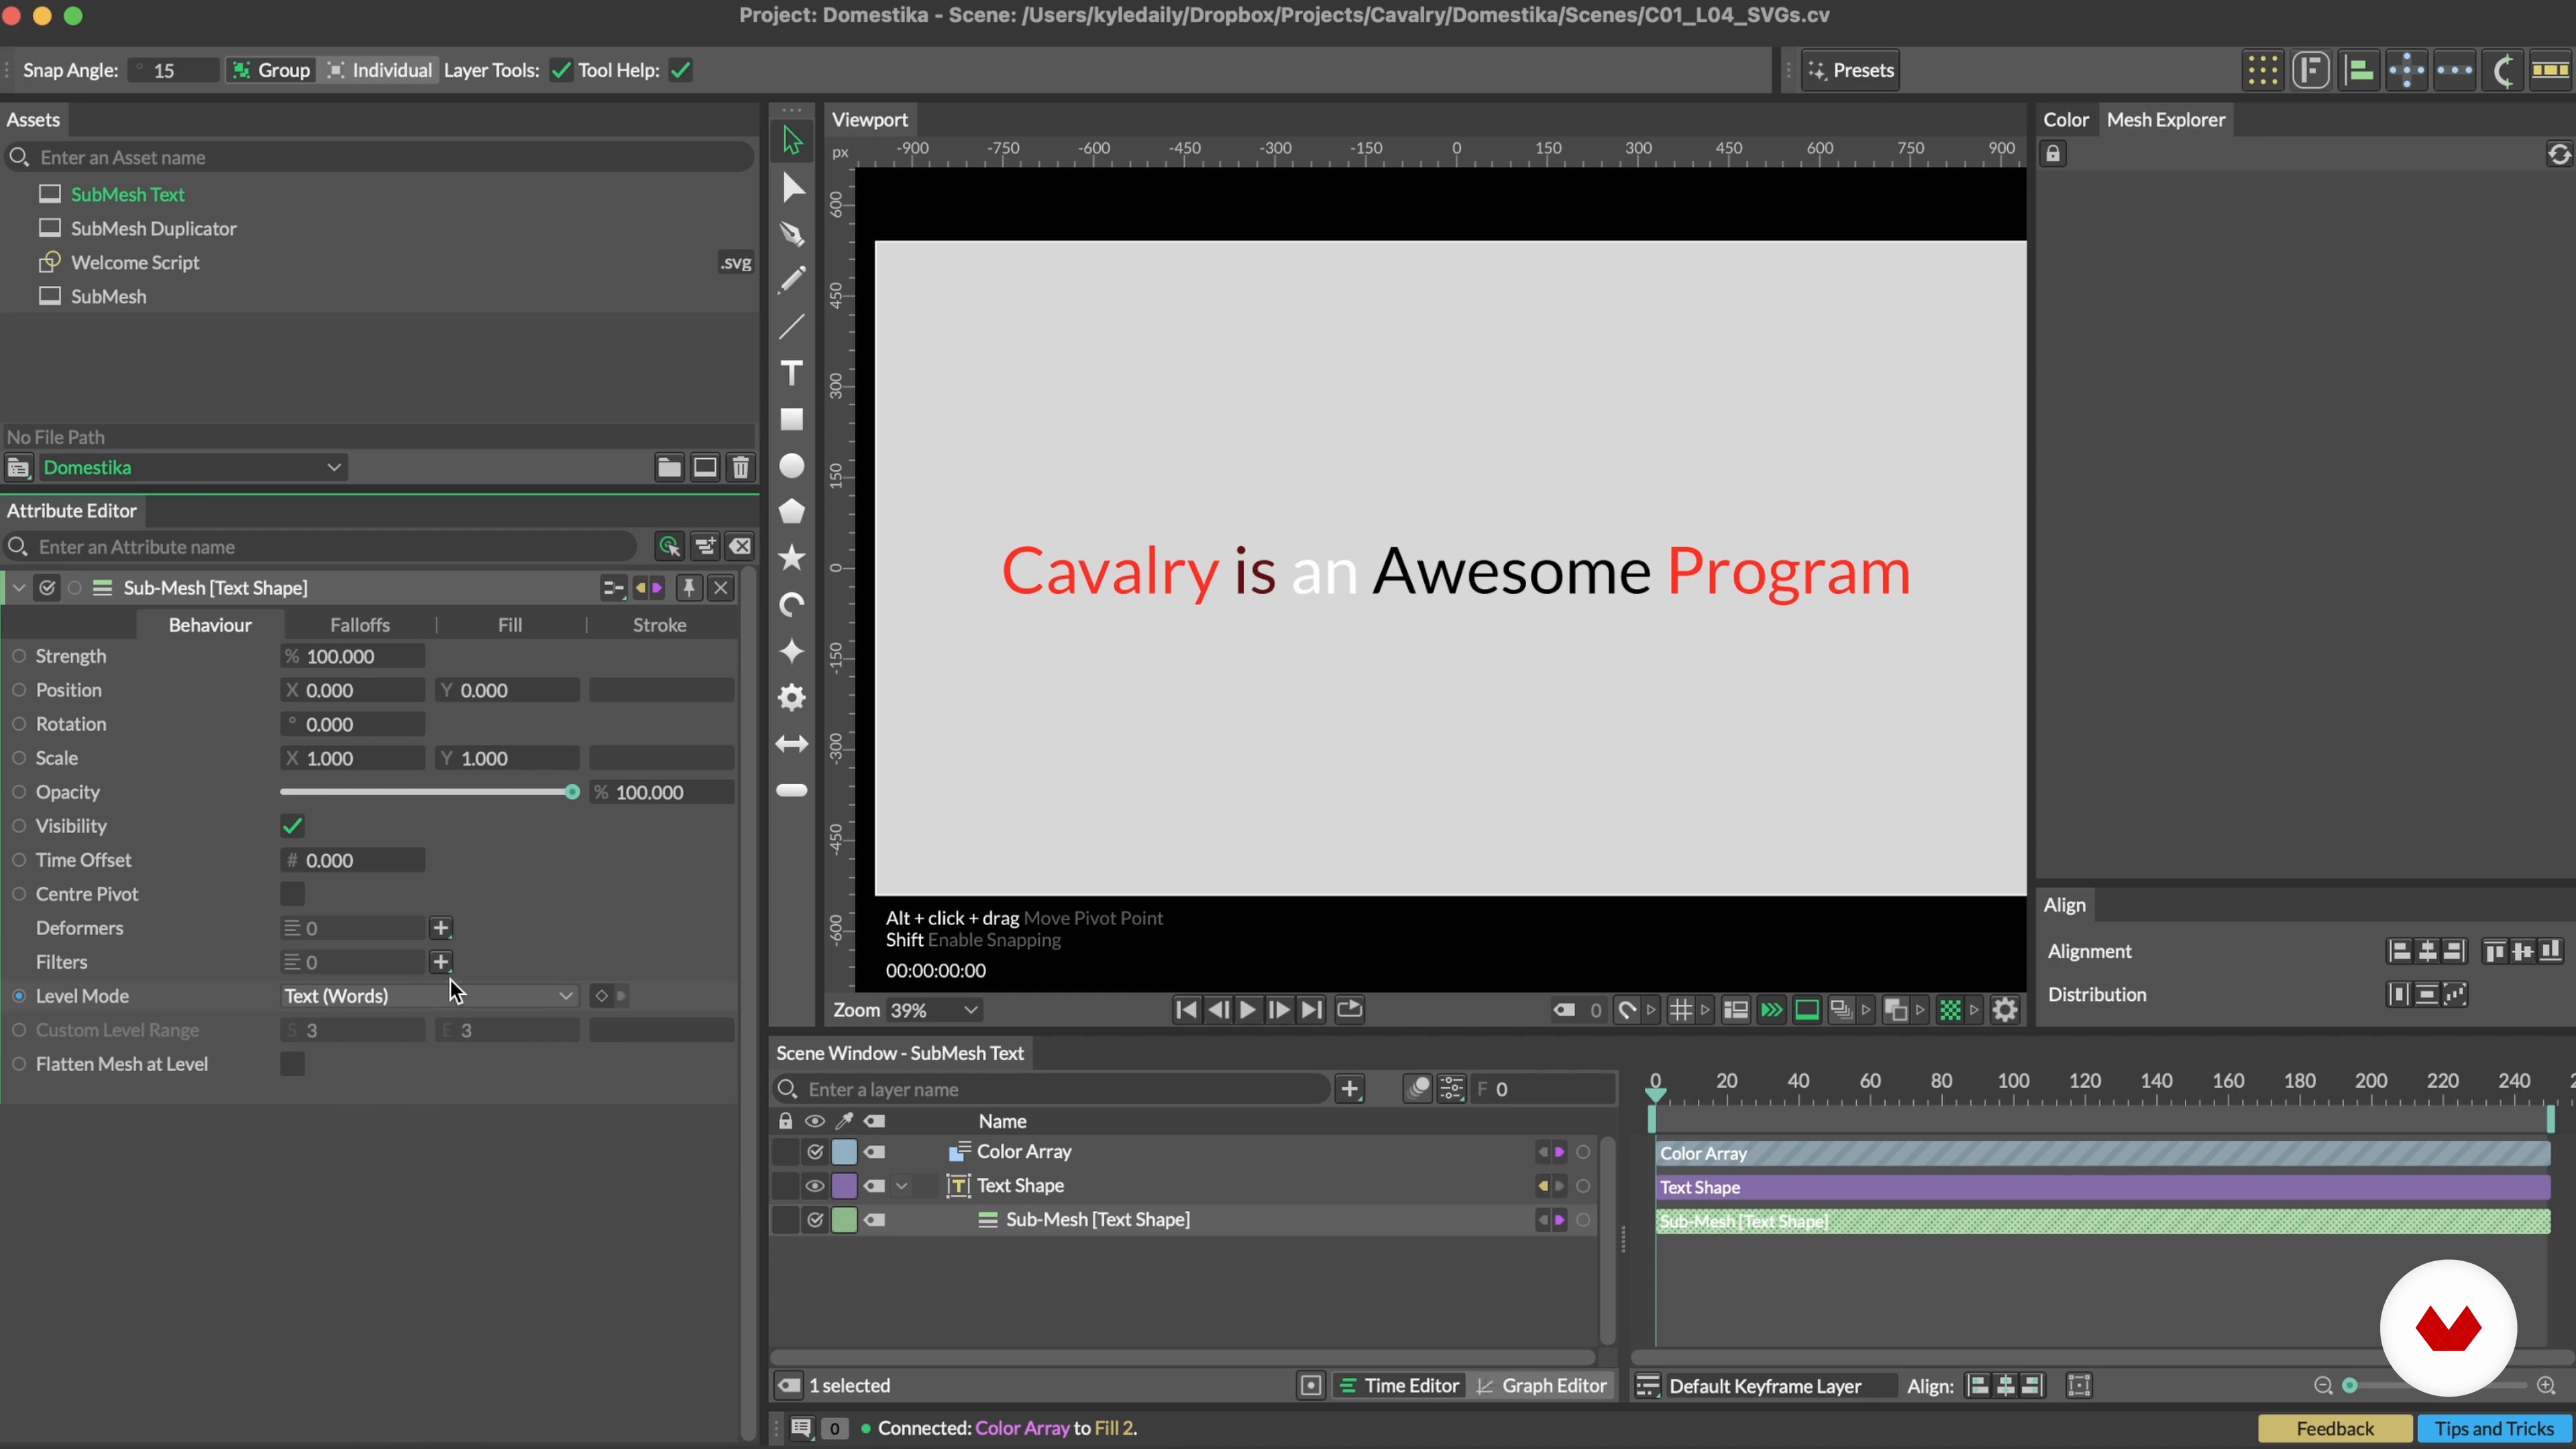Toggle visibility eye of Text Shape layer
Viewport: 2576px width, 1449px height.
(x=815, y=1186)
